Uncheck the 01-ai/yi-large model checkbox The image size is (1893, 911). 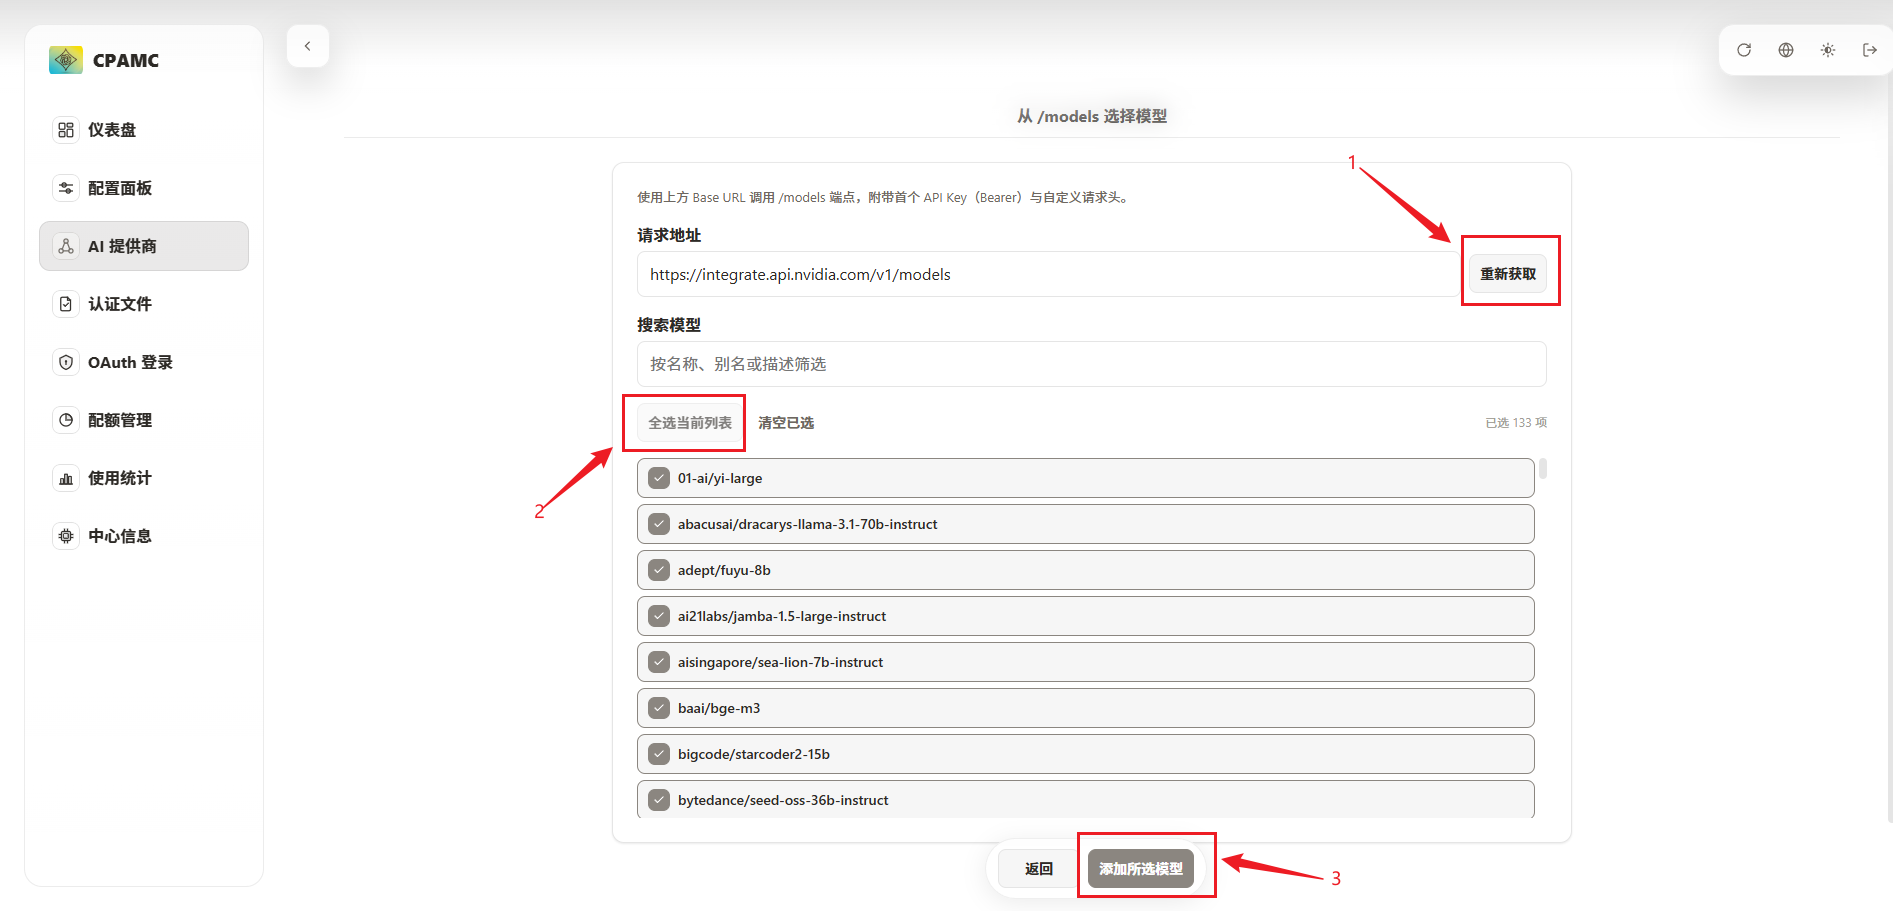click(x=659, y=478)
